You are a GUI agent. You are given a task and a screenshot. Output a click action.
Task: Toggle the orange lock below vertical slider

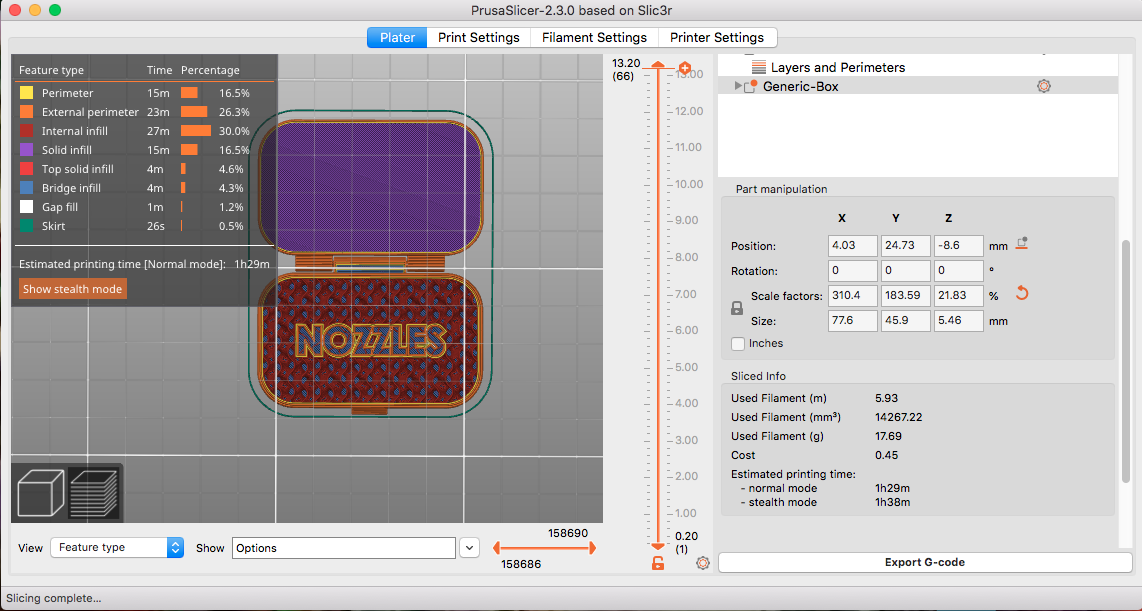[658, 563]
